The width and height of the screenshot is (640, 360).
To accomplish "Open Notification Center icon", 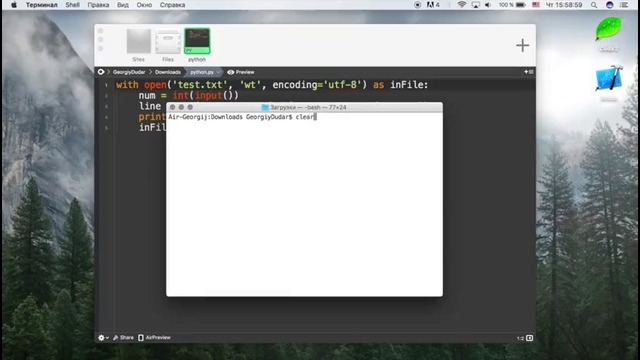I will (624, 5).
